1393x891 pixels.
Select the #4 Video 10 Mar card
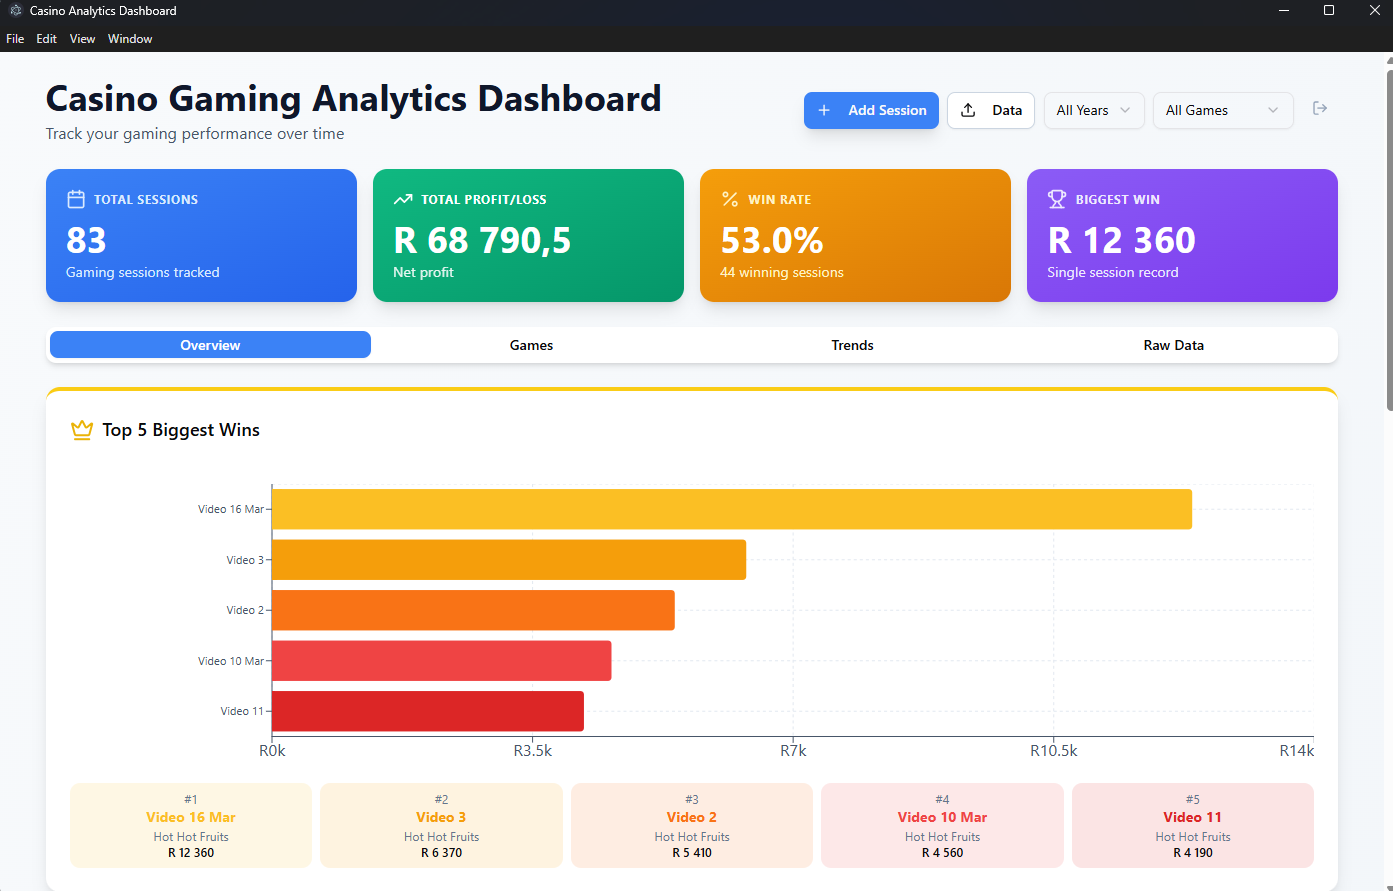point(942,825)
